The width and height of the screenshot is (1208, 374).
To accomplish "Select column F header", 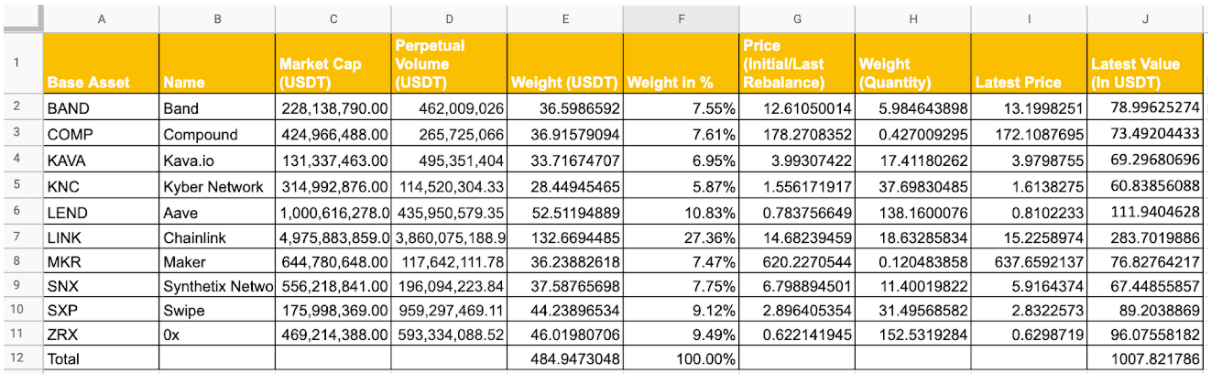I will pyautogui.click(x=681, y=18).
